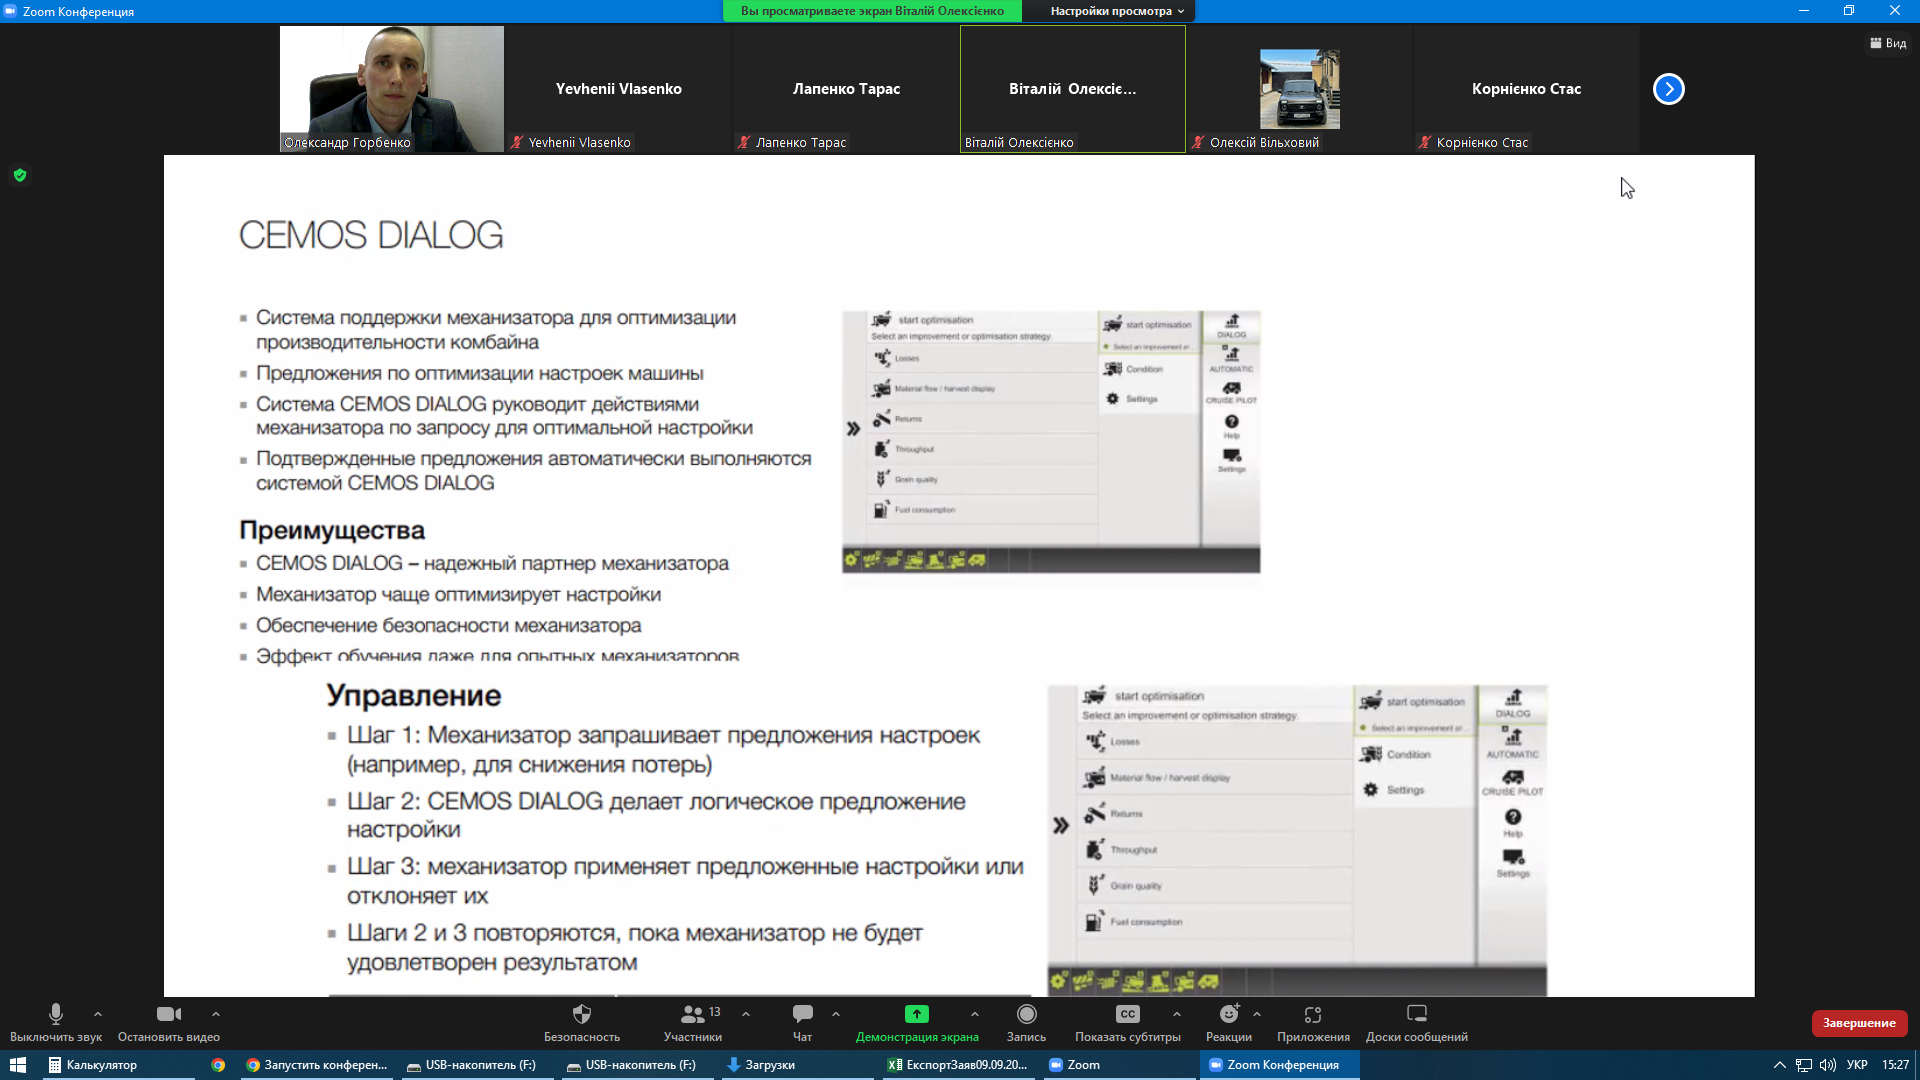Viewport: 1920px width, 1080px height.
Task: Stop video using camera icon
Action: click(x=168, y=1022)
